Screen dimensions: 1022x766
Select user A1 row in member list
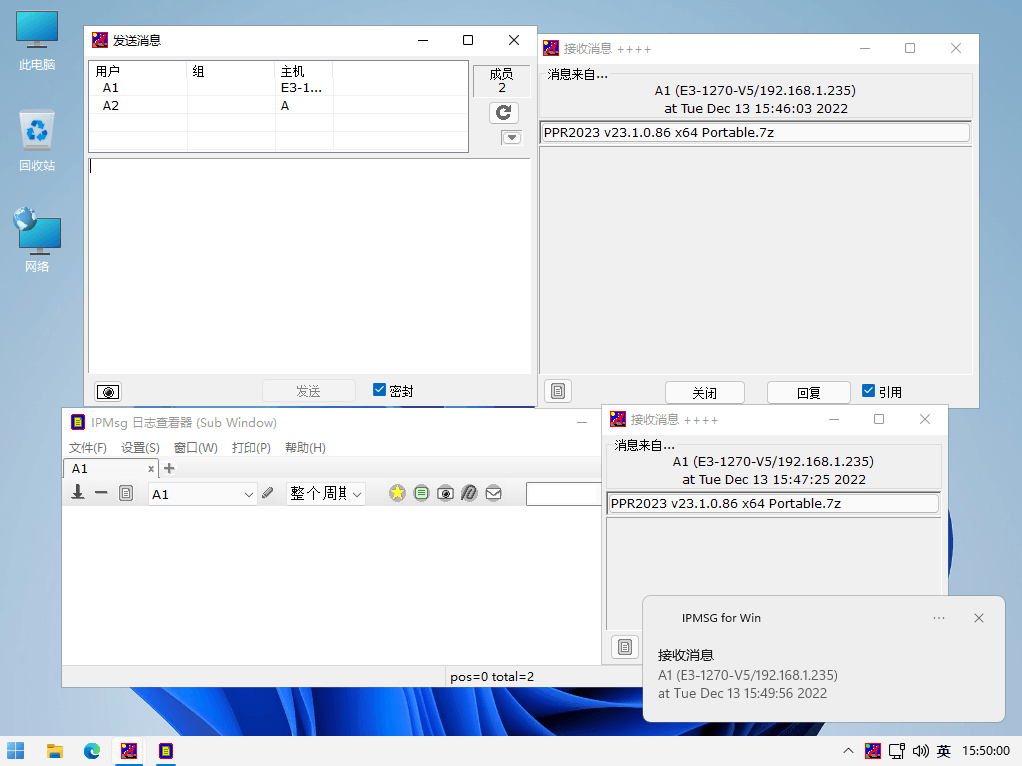tap(278, 87)
